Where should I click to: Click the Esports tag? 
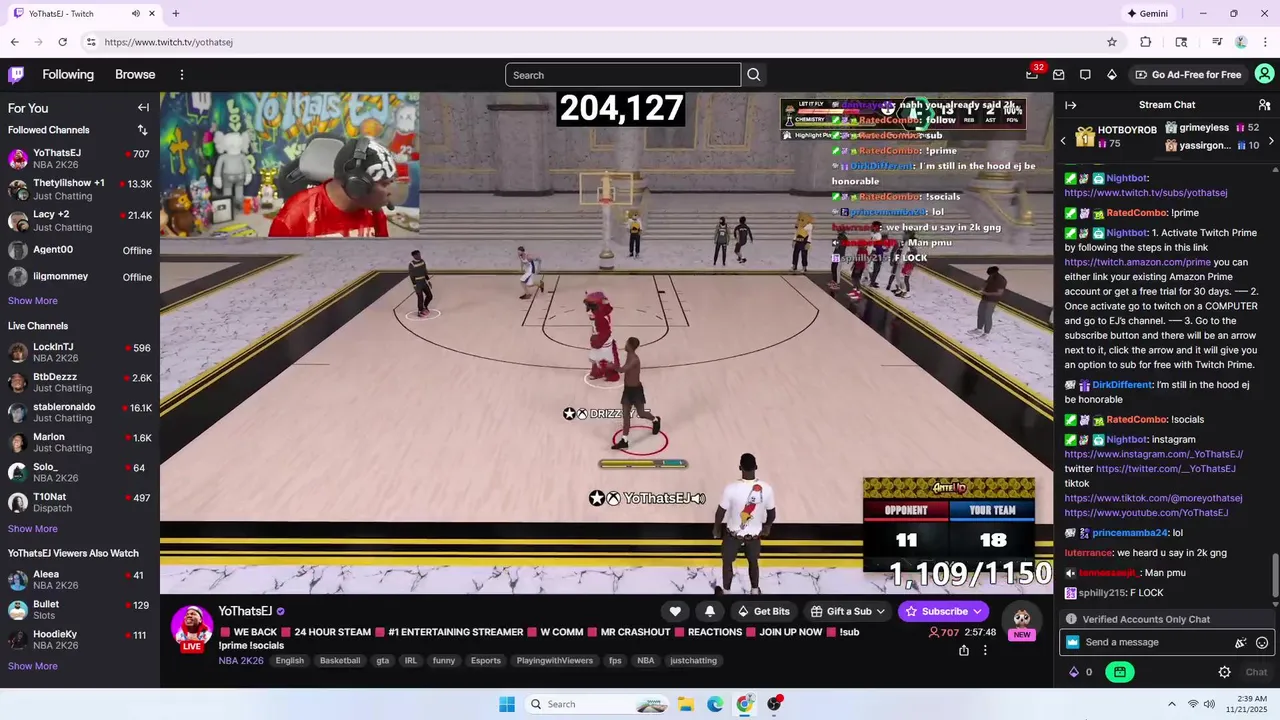click(486, 661)
